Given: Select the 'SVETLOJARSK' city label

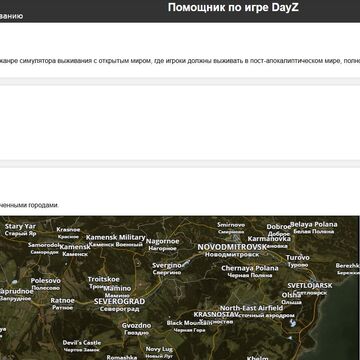Looking at the screenshot, I should (x=310, y=286).
